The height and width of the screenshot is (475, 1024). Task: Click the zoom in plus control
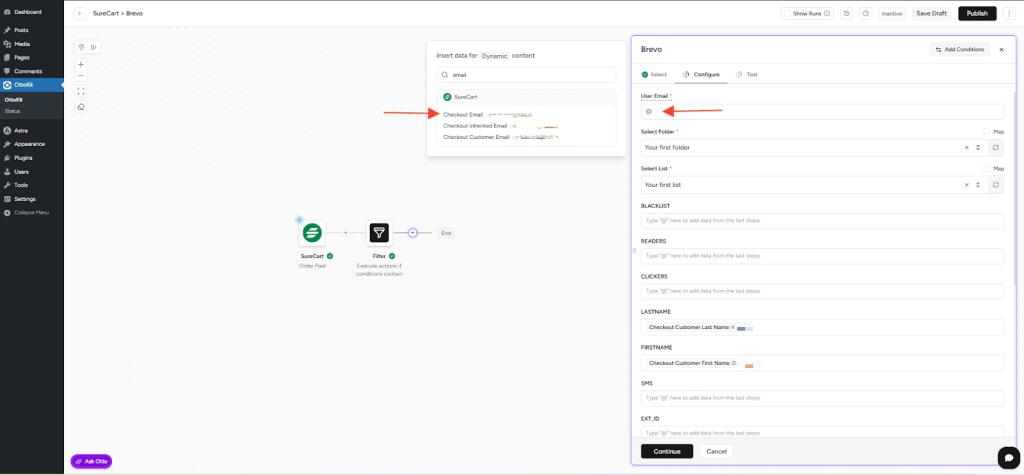pyautogui.click(x=81, y=64)
